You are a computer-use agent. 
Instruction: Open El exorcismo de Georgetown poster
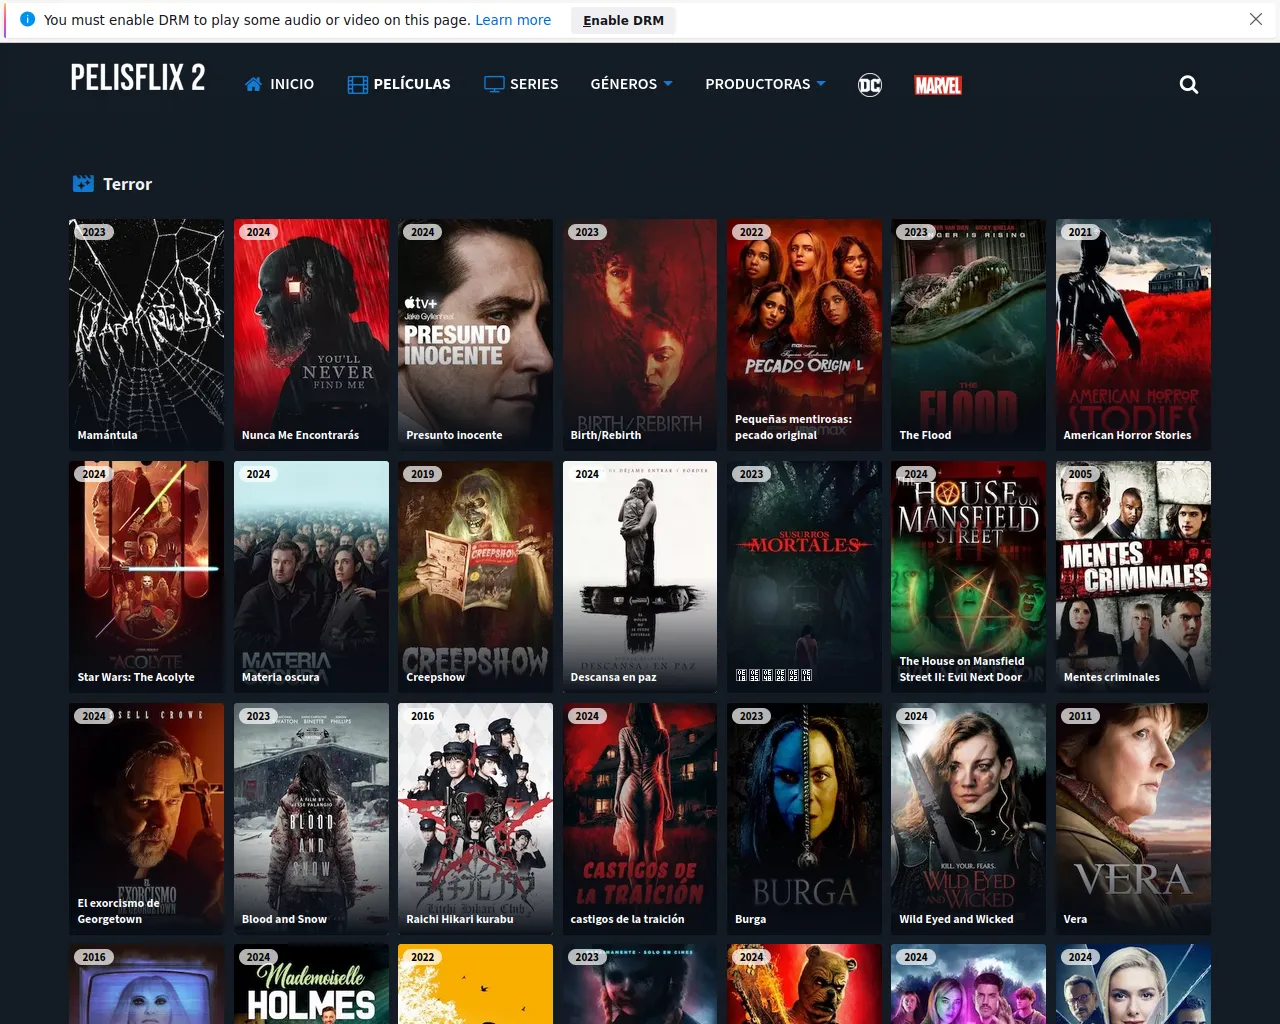coord(146,819)
